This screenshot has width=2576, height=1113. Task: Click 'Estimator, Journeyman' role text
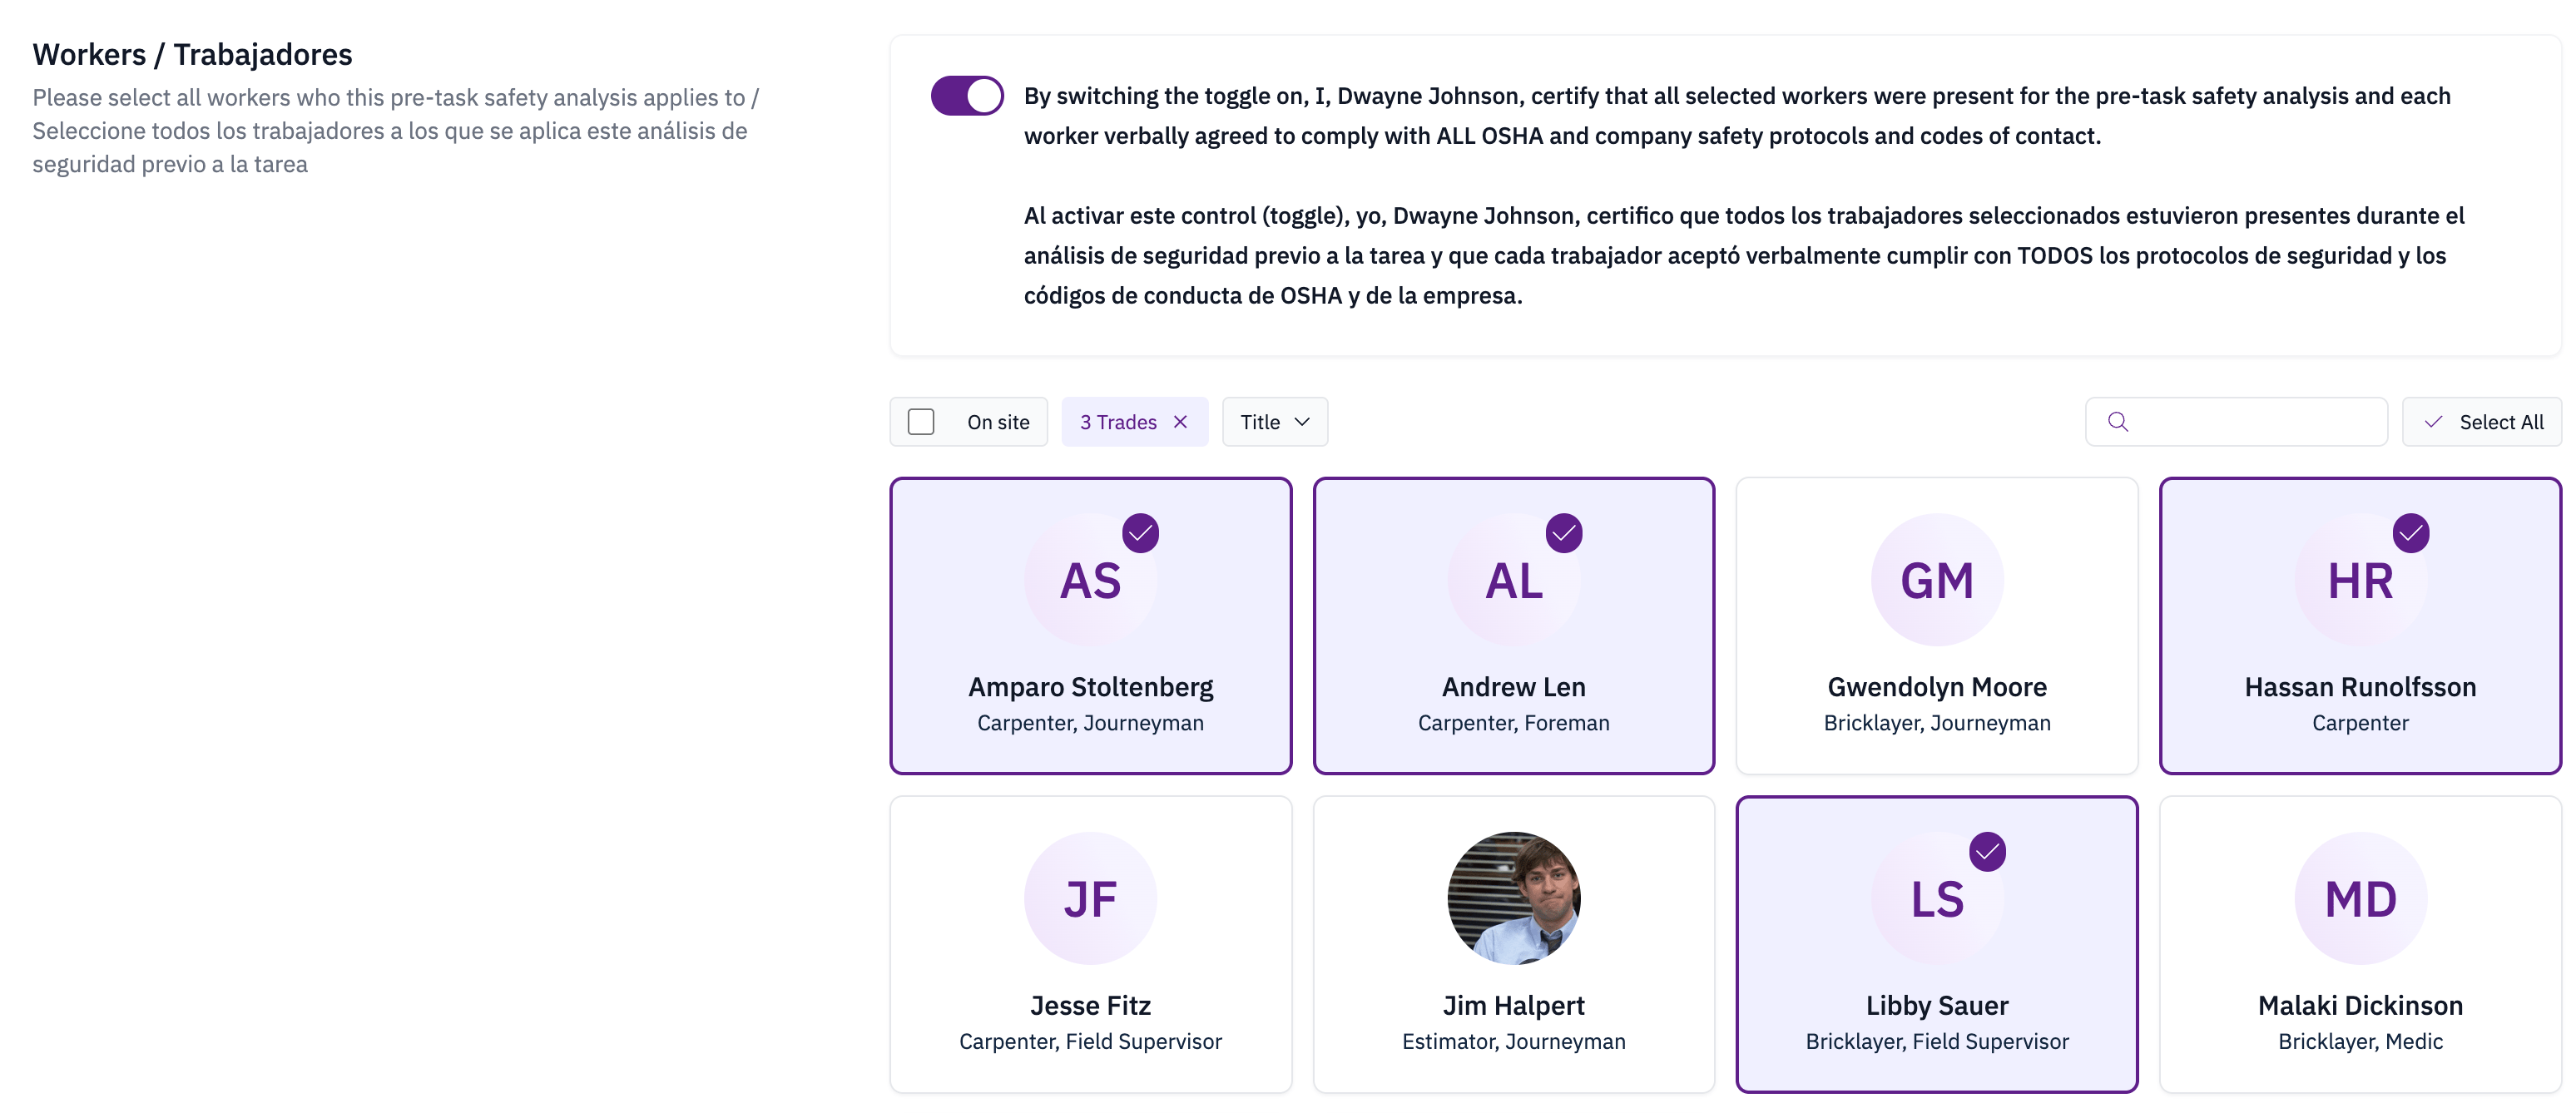[x=1514, y=1041]
